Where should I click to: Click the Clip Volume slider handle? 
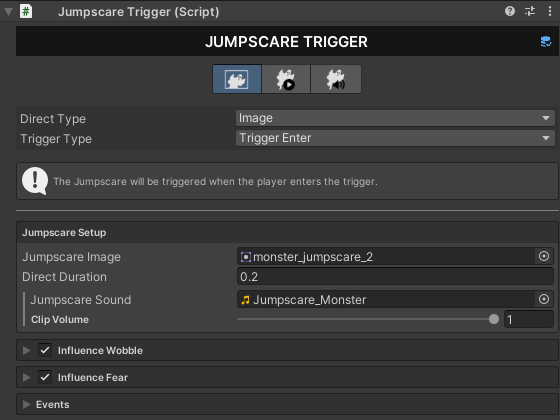pos(494,319)
